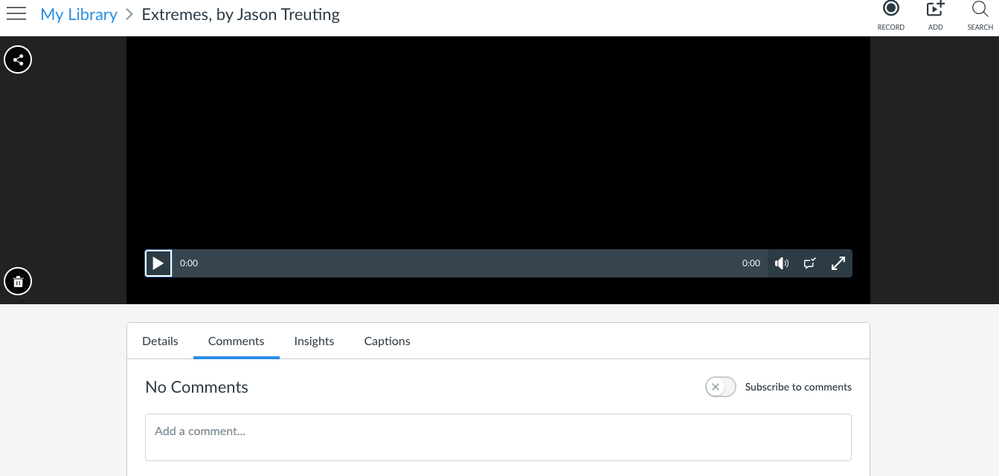Click the share icon beside the video

coord(18,60)
